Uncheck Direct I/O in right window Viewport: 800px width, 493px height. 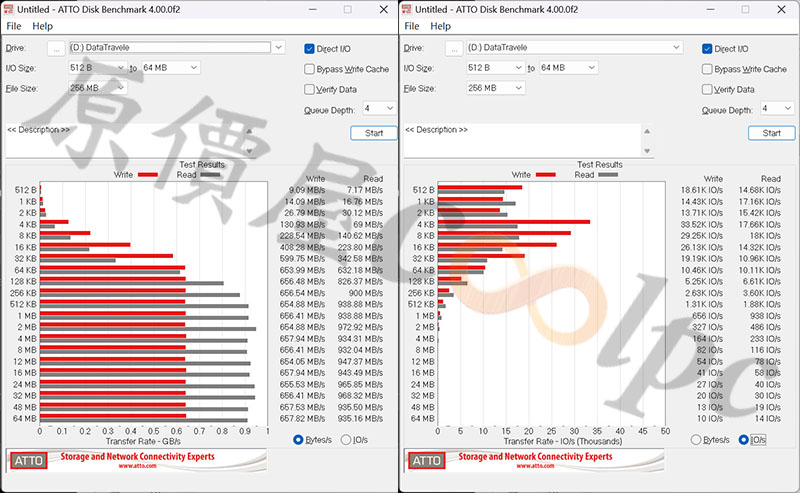pos(707,49)
